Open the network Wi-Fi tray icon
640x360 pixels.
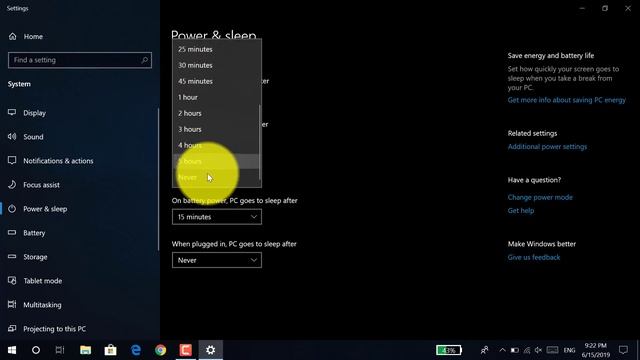[527, 350]
